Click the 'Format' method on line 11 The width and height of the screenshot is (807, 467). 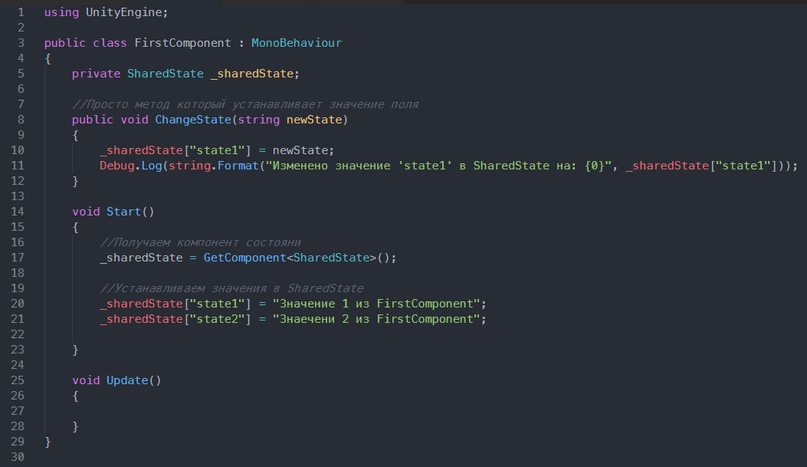[238, 166]
